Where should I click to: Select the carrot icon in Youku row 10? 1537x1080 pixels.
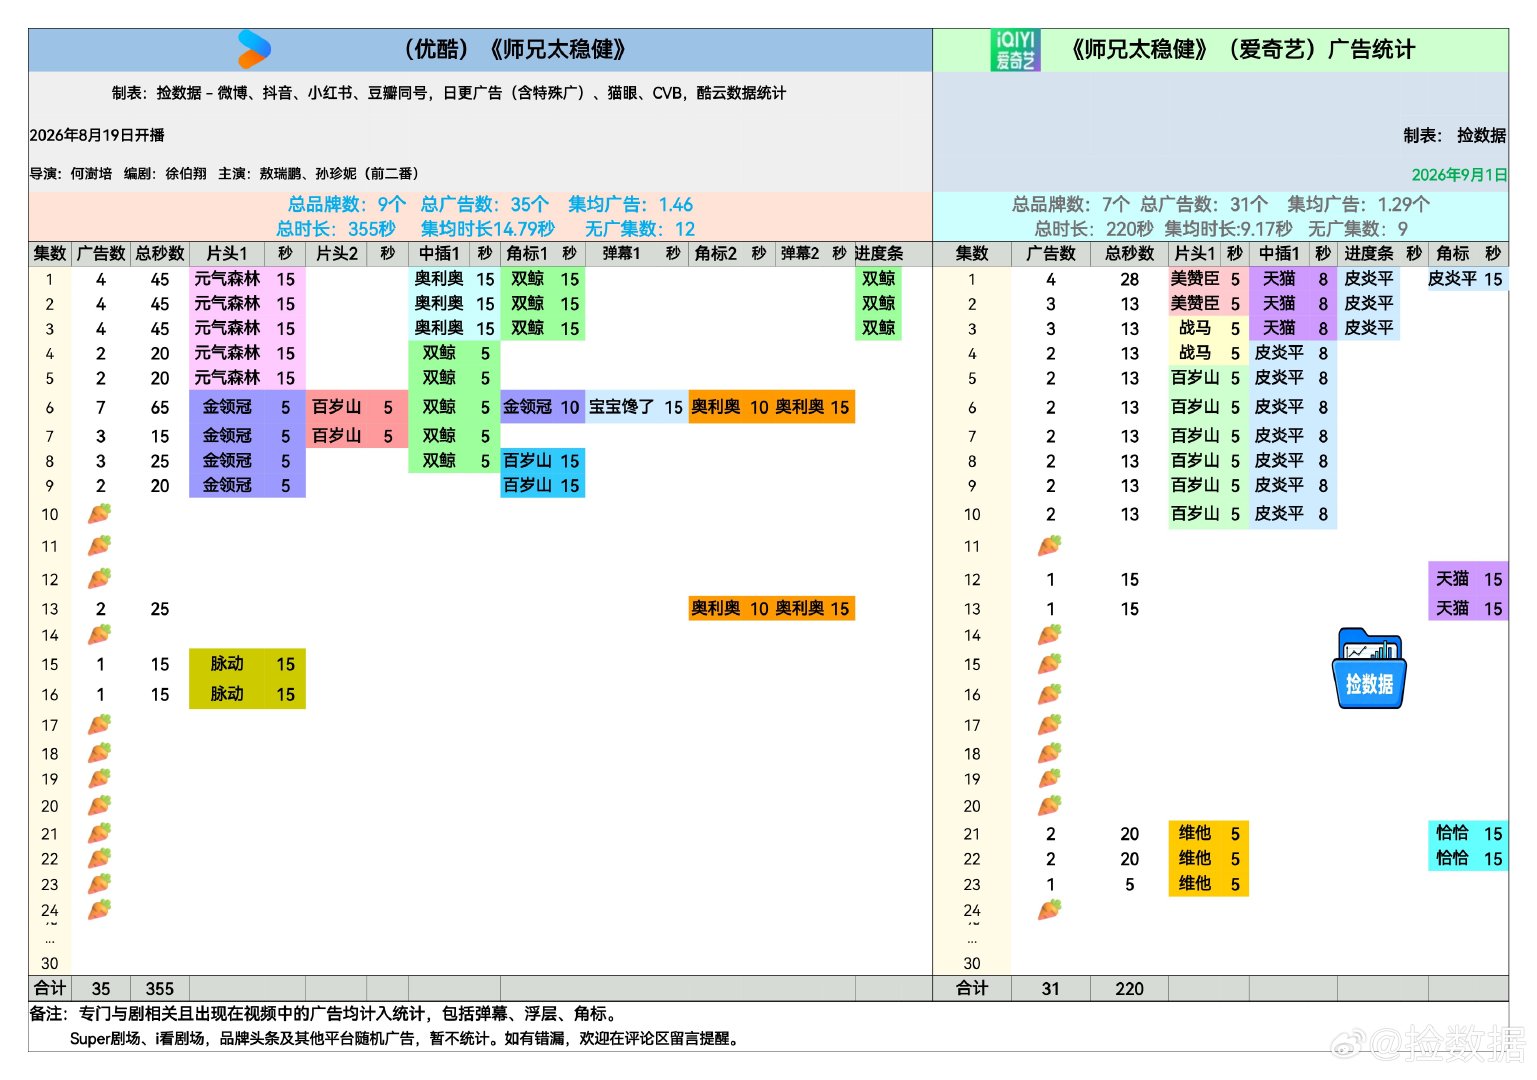click(99, 514)
